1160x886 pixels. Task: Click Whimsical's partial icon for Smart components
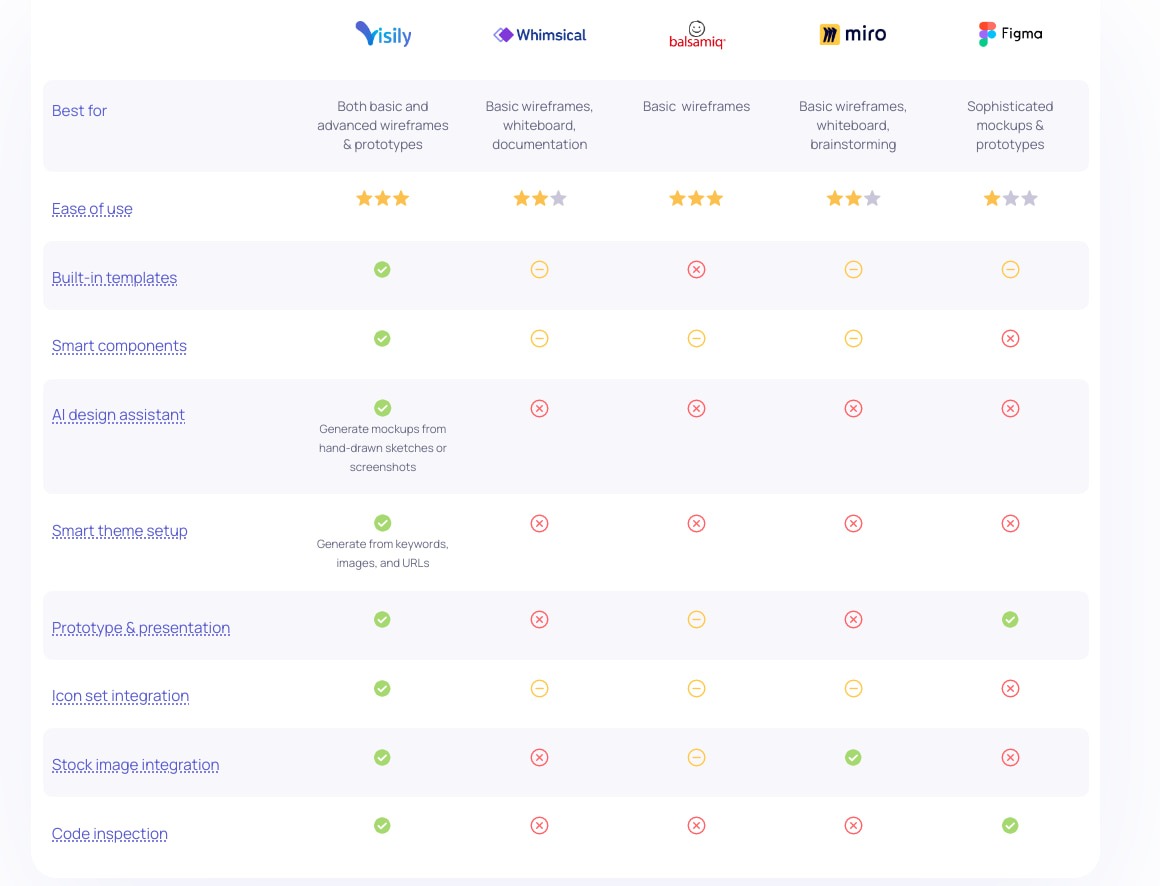(x=539, y=338)
